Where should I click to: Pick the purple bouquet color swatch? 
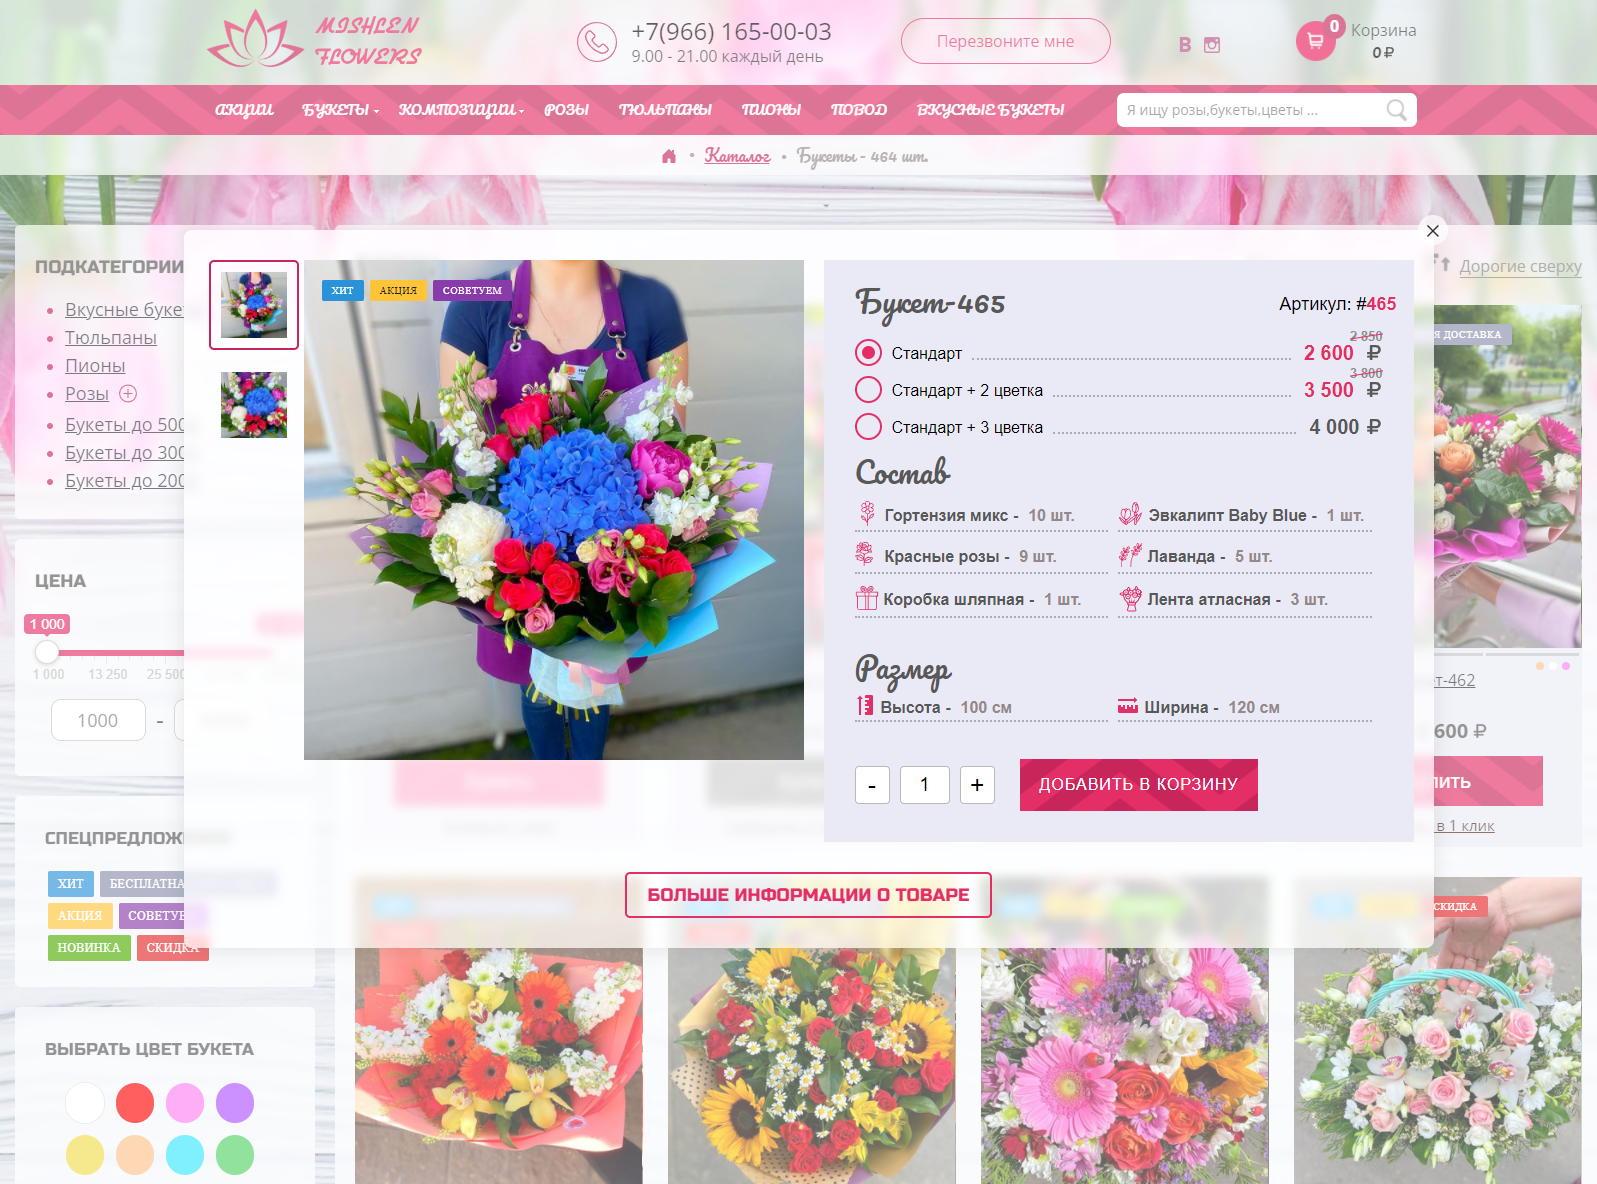click(x=235, y=1103)
